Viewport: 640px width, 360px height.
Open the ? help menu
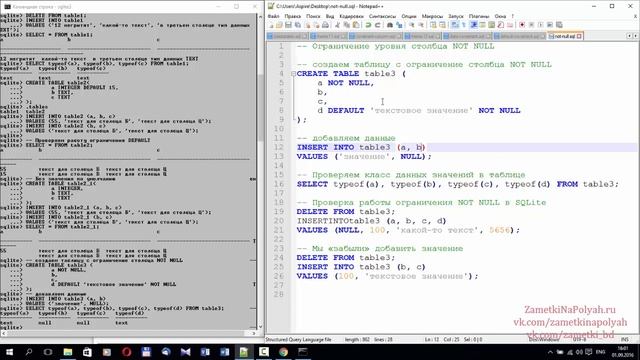point(513,16)
